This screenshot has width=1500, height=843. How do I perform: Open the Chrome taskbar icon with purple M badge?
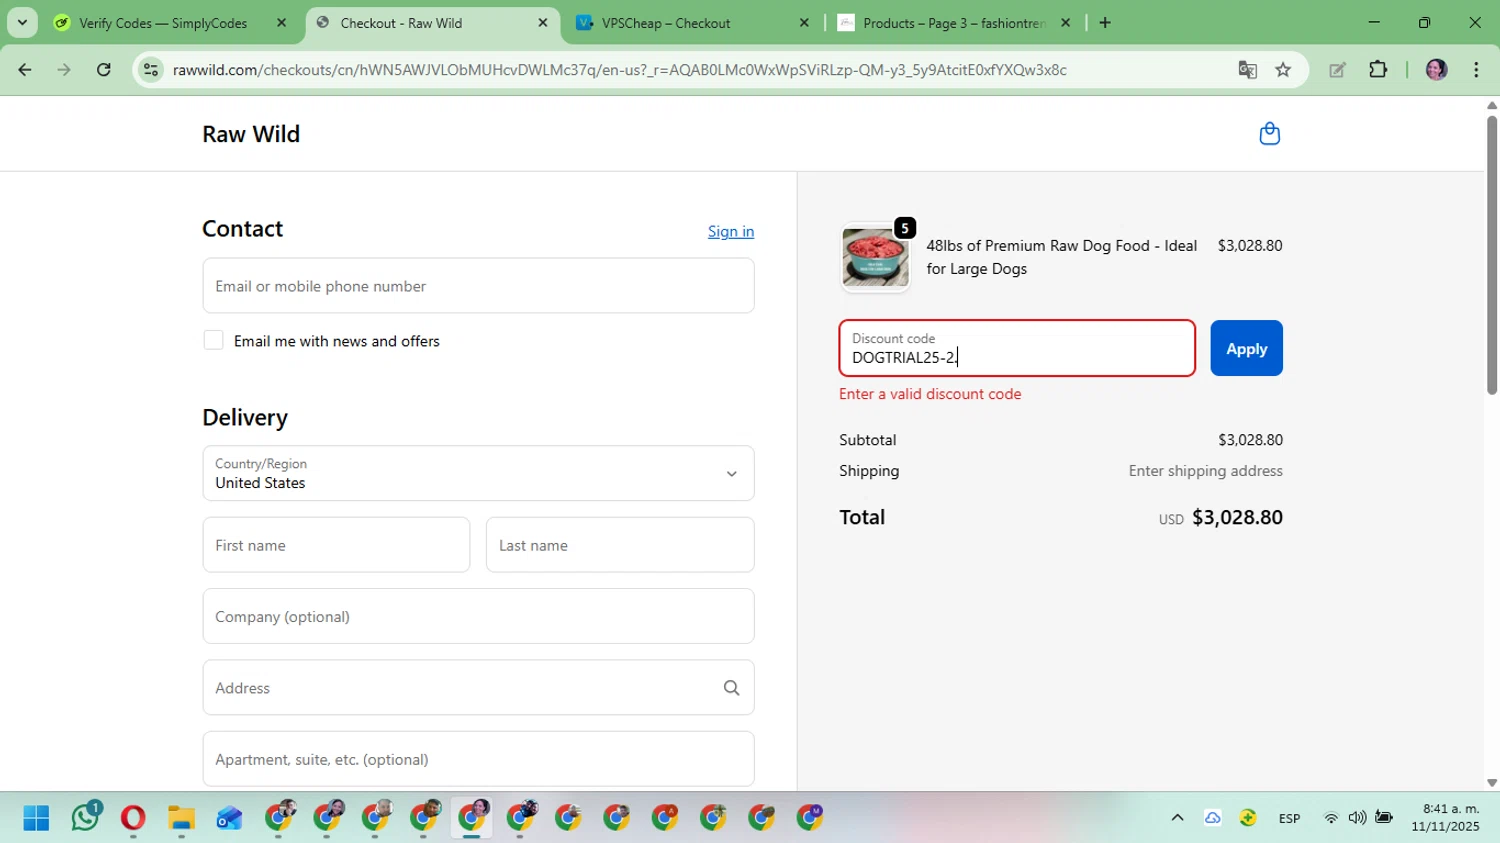(810, 818)
